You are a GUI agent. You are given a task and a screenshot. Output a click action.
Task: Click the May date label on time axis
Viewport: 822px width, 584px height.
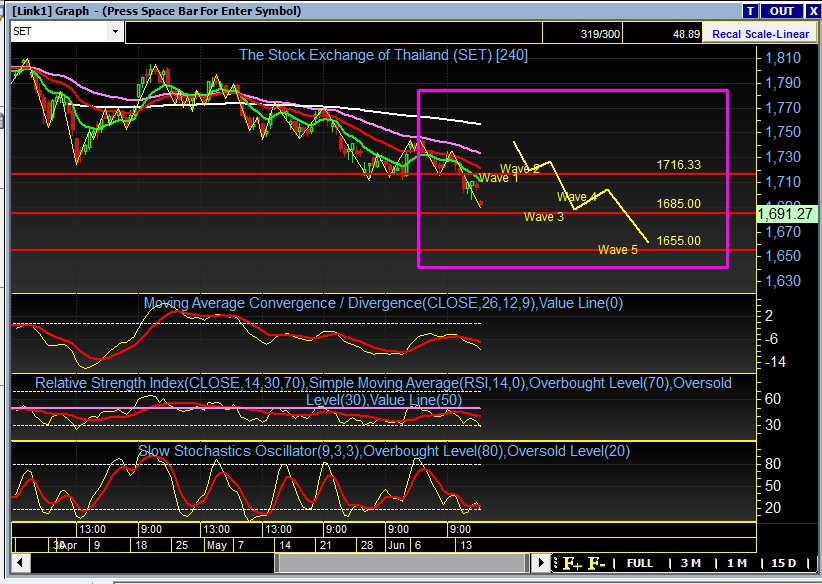click(x=217, y=545)
